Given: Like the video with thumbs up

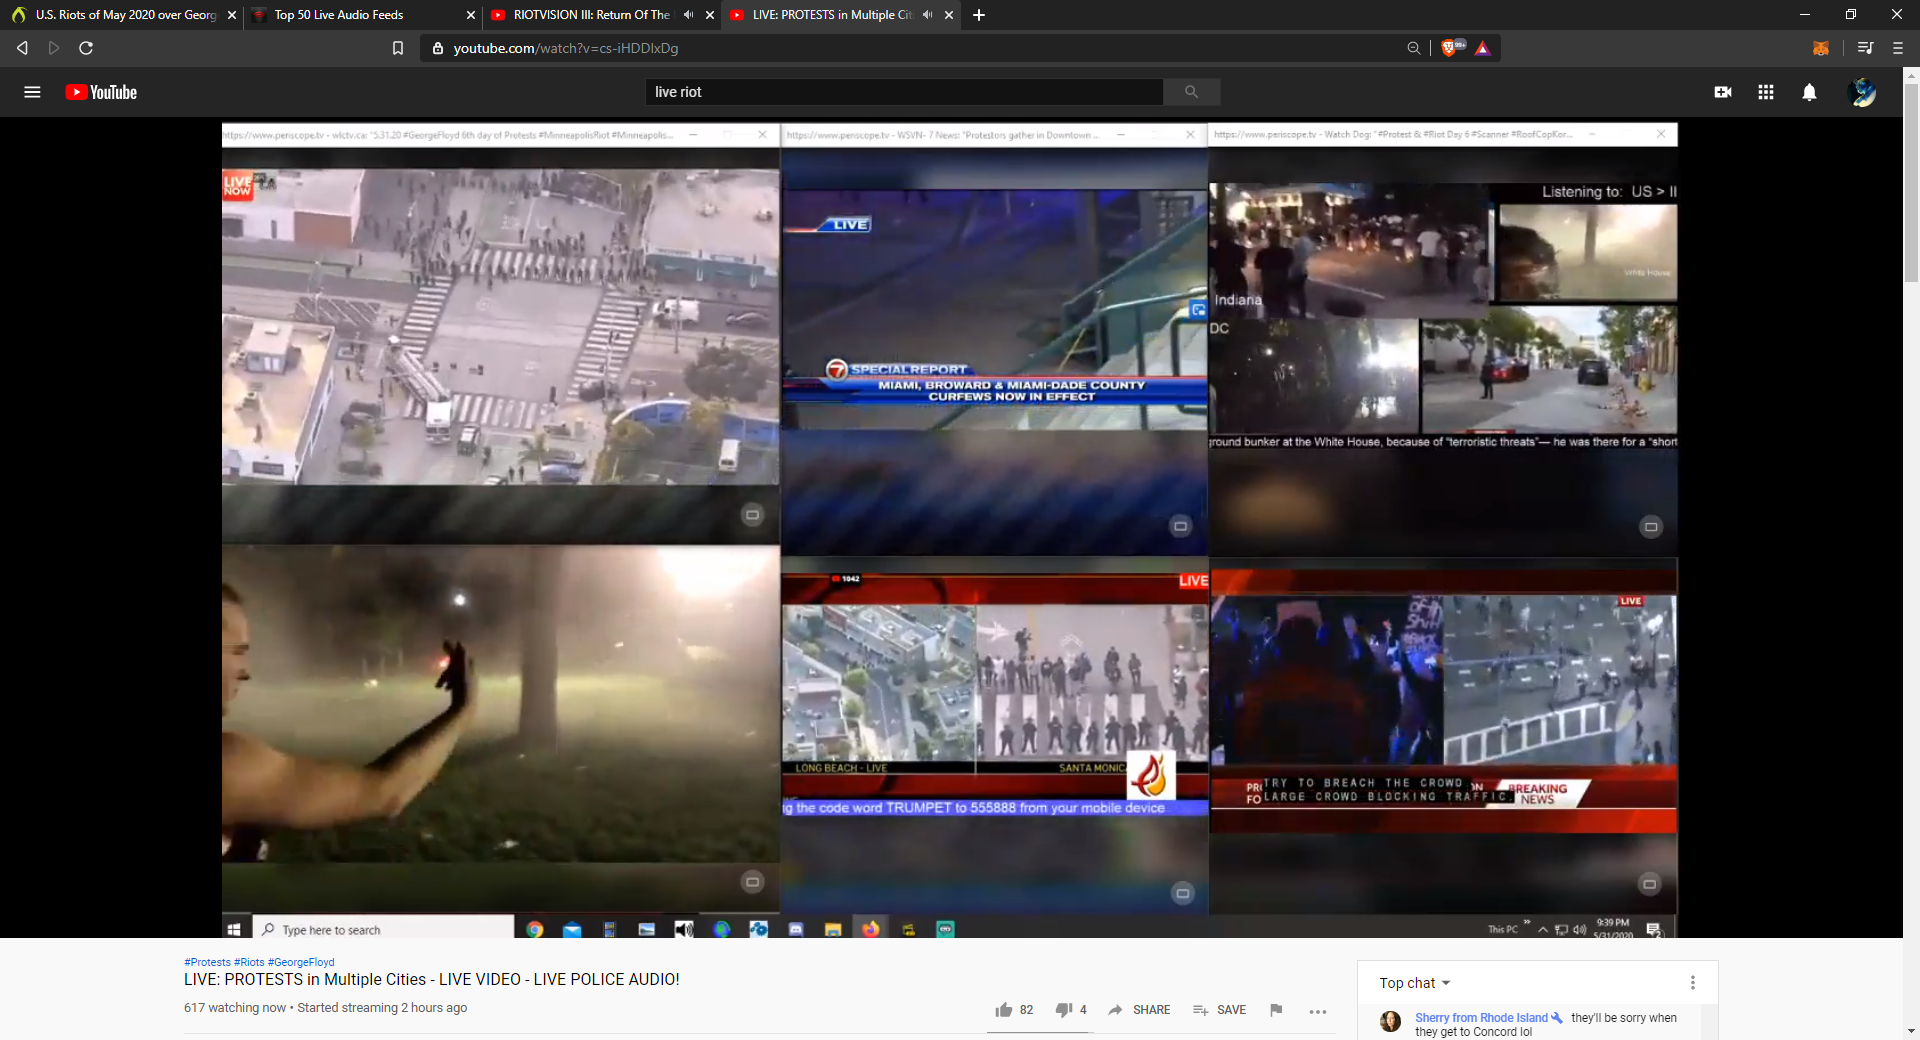Looking at the screenshot, I should [1004, 1010].
